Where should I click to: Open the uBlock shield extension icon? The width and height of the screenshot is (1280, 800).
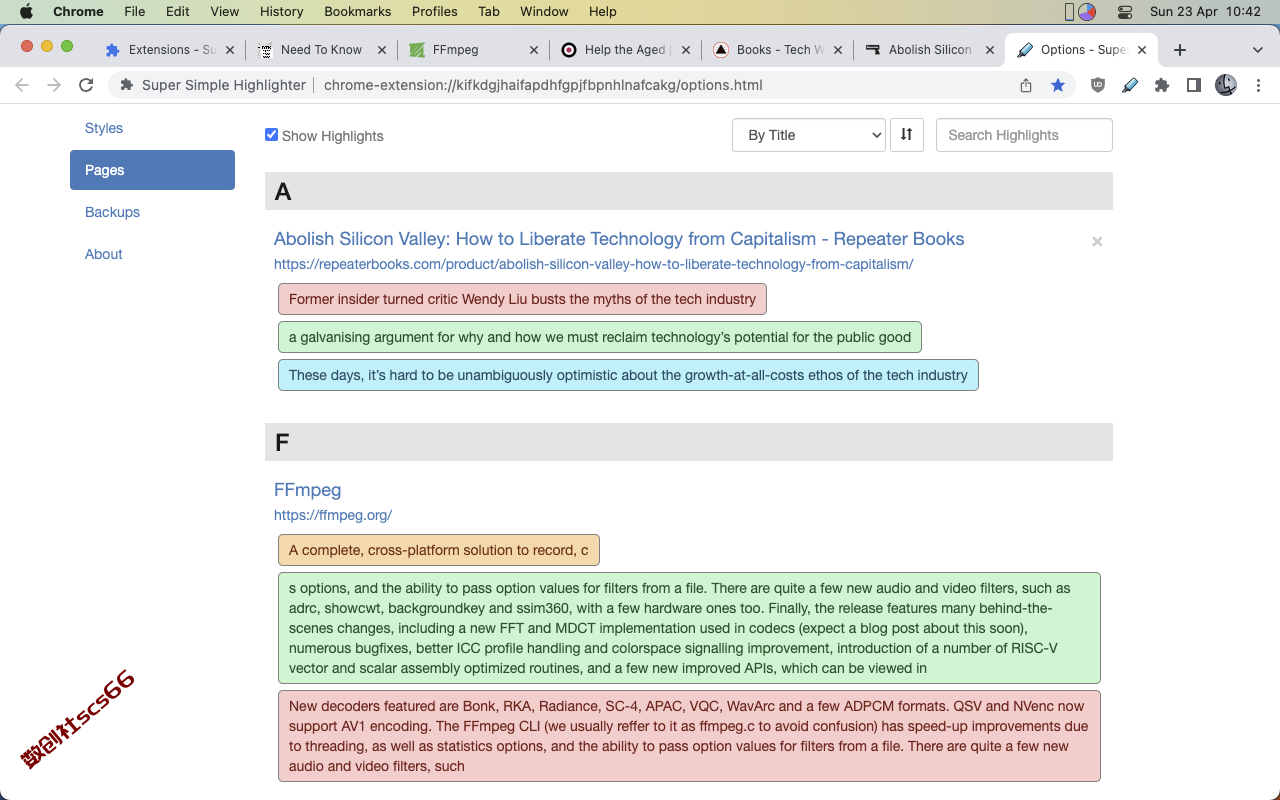(1098, 85)
